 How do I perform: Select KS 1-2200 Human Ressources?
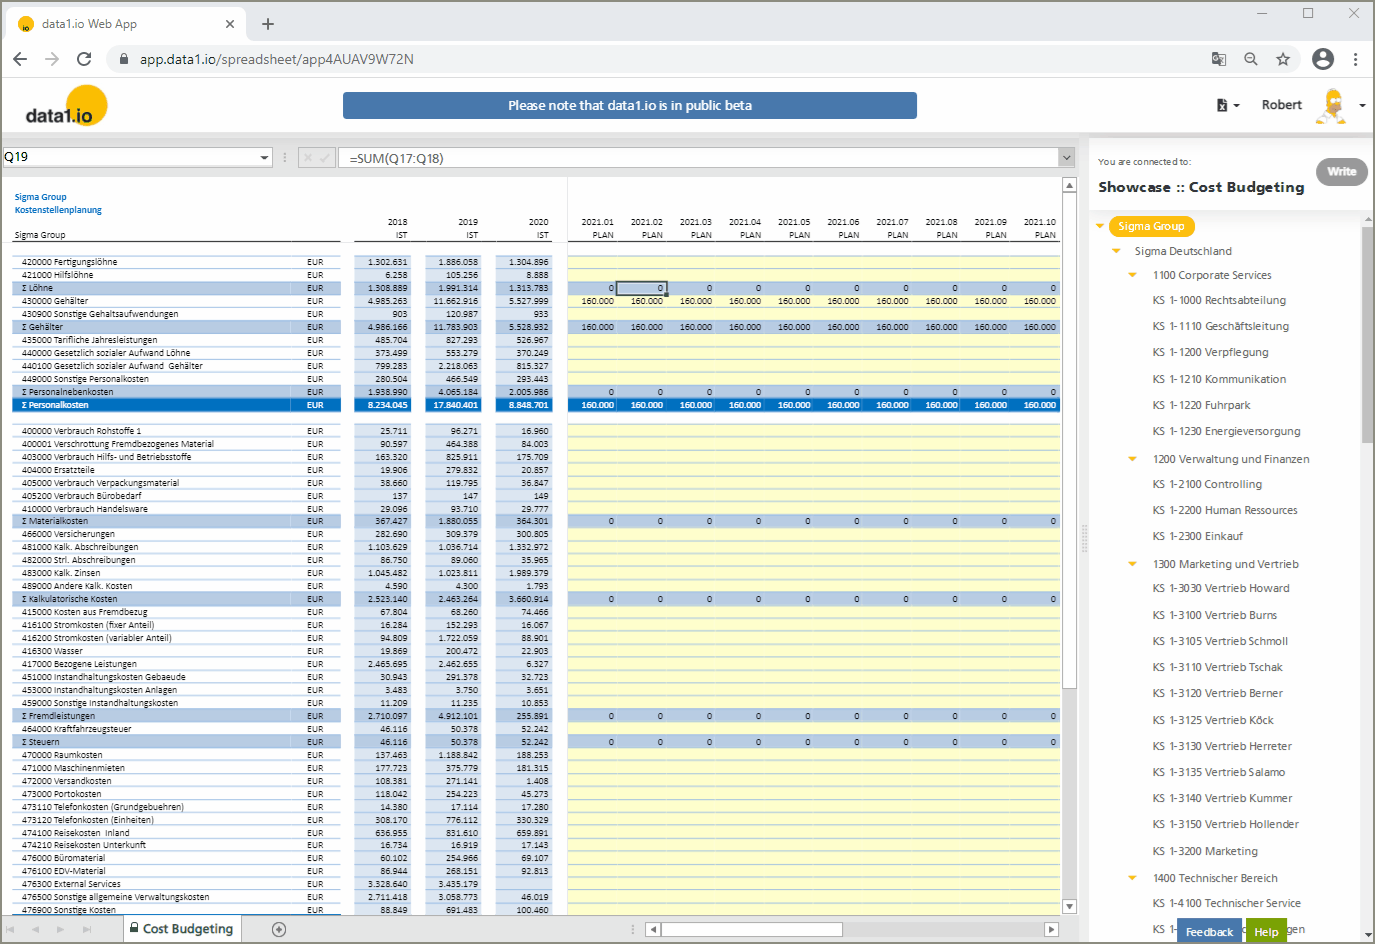1225,510
